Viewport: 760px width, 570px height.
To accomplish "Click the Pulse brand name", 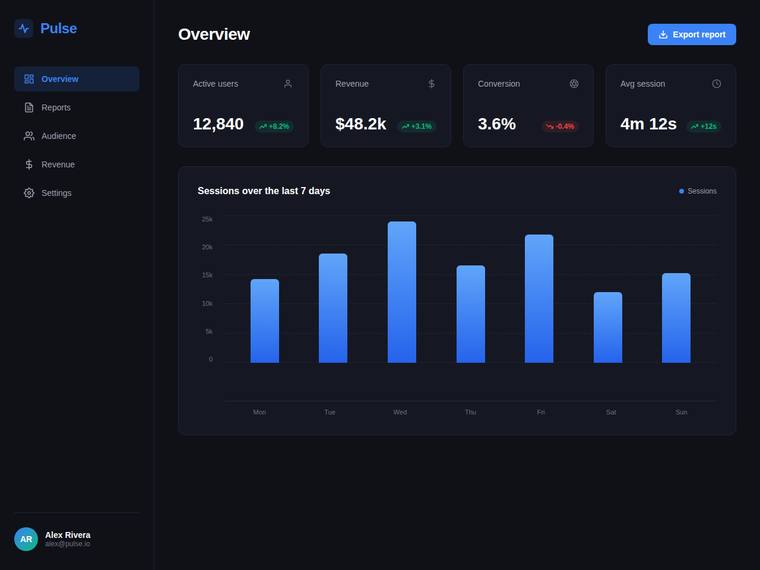I will click(x=59, y=29).
